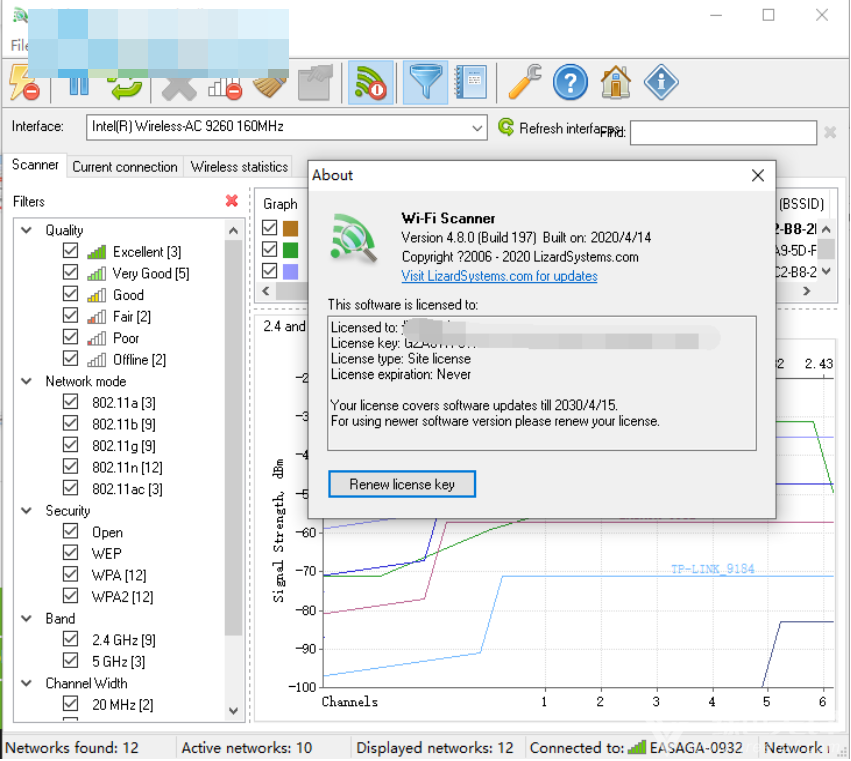851x761 pixels.
Task: Clear the Find field with gray X
Action: [x=830, y=132]
